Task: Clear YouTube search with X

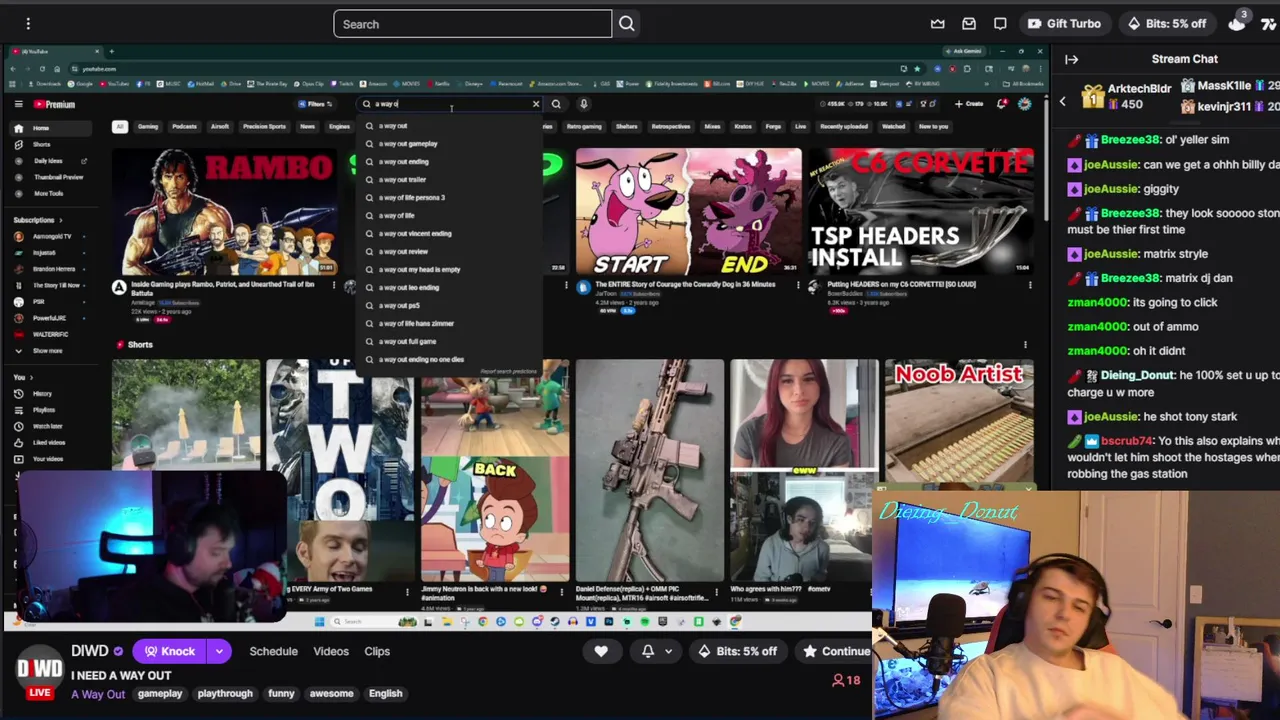Action: (535, 104)
